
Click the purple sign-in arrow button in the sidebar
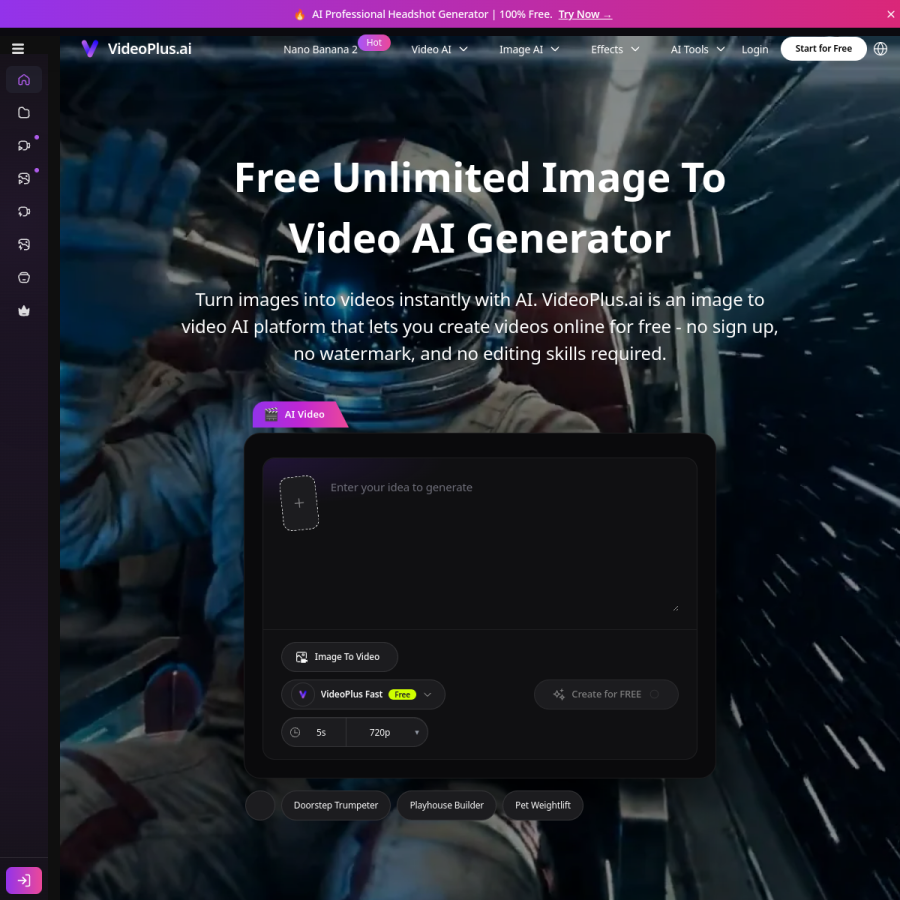point(24,880)
